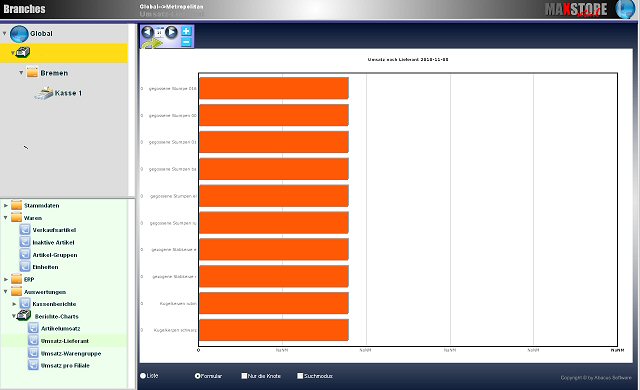Click the Kugelkerzen schwarz bottom bar

[x=274, y=330]
